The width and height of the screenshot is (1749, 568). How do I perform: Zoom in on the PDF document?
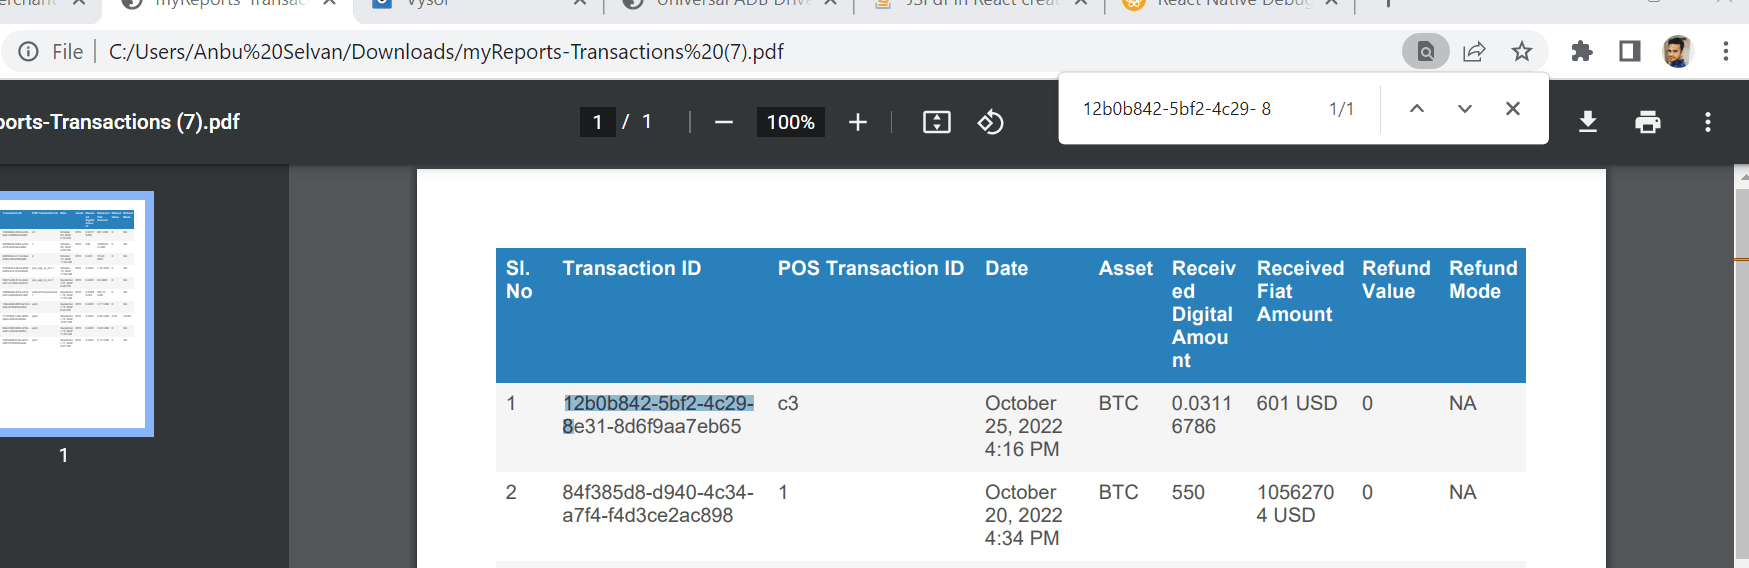click(857, 122)
